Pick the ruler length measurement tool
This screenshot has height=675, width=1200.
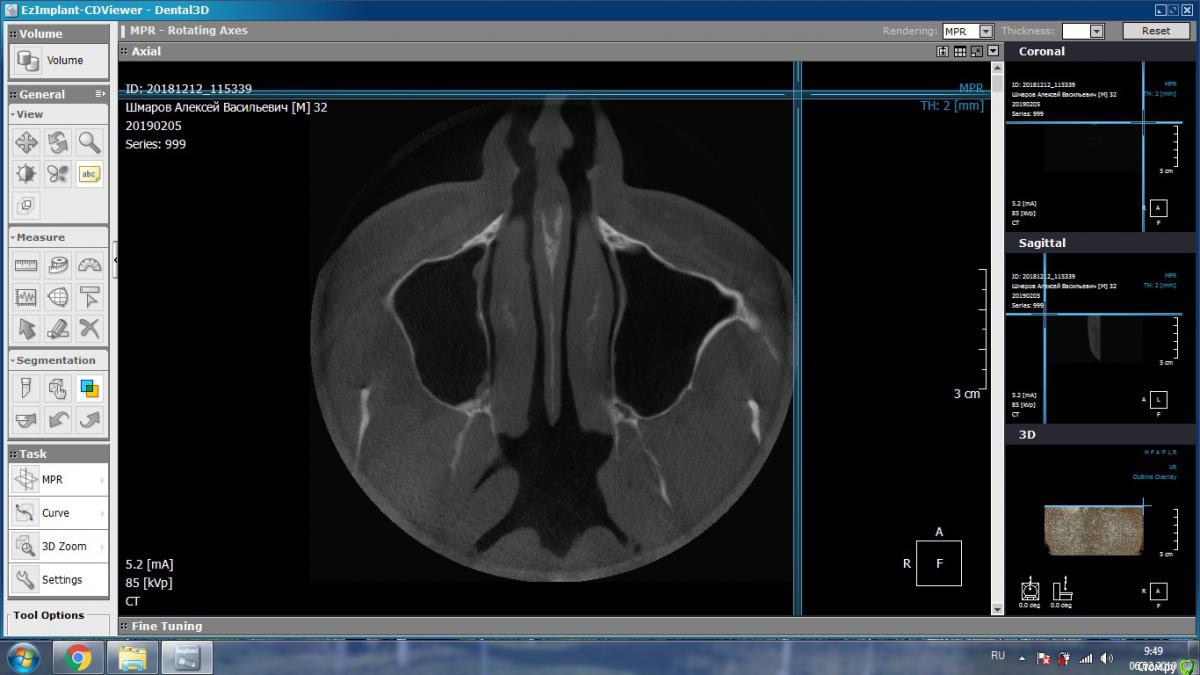click(x=26, y=265)
